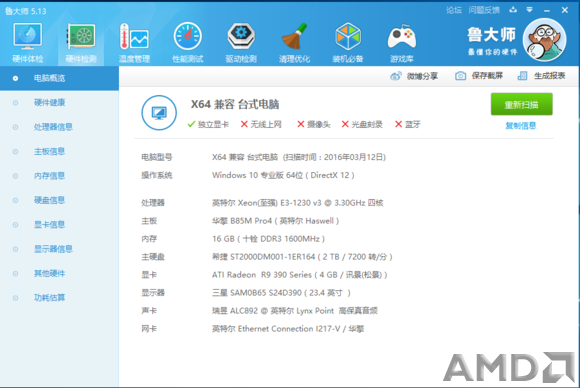
Task: Click the 华擎 B85M Pro4 motherboard value
Action: 275,221
